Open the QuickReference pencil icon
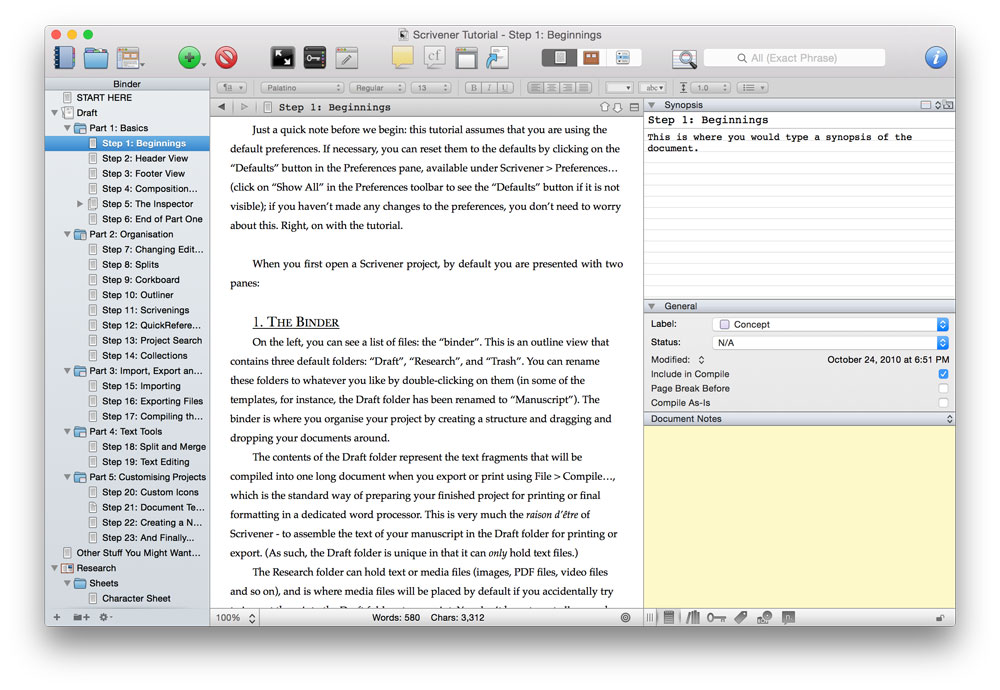 point(346,58)
